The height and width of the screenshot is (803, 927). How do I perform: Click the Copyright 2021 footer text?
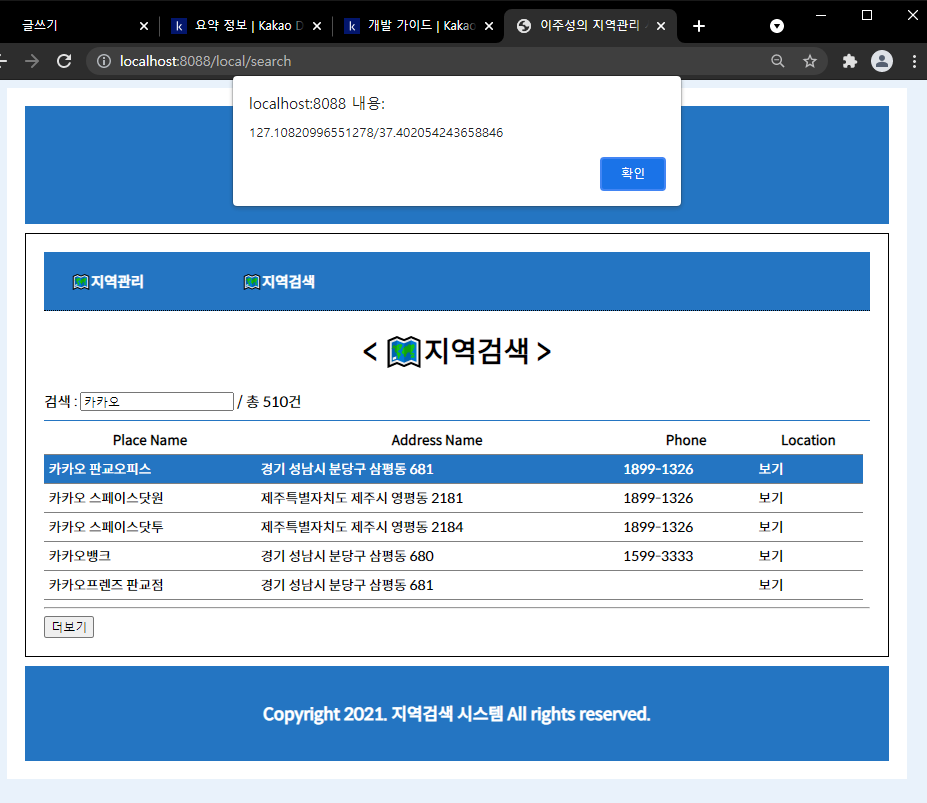pos(456,714)
